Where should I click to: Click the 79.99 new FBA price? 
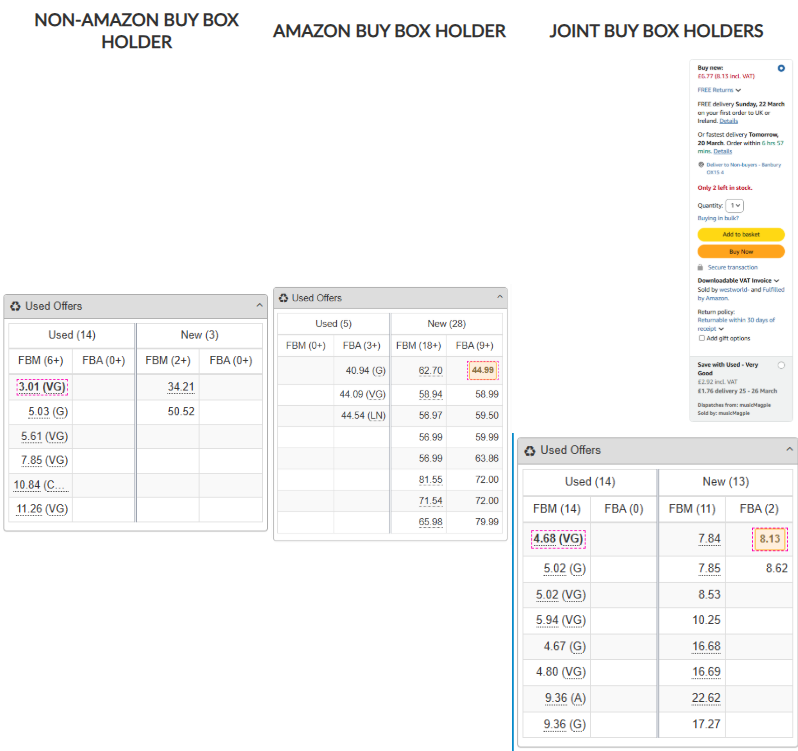point(487,522)
